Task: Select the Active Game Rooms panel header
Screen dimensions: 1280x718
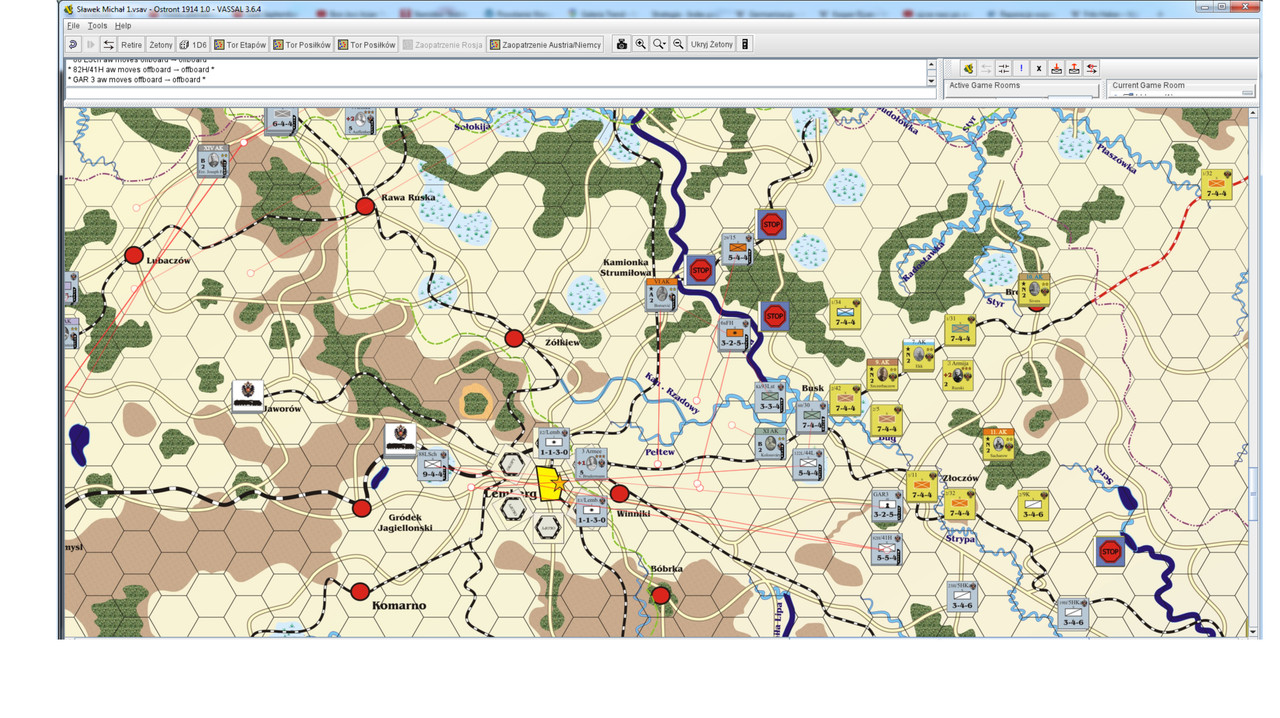Action: [984, 85]
